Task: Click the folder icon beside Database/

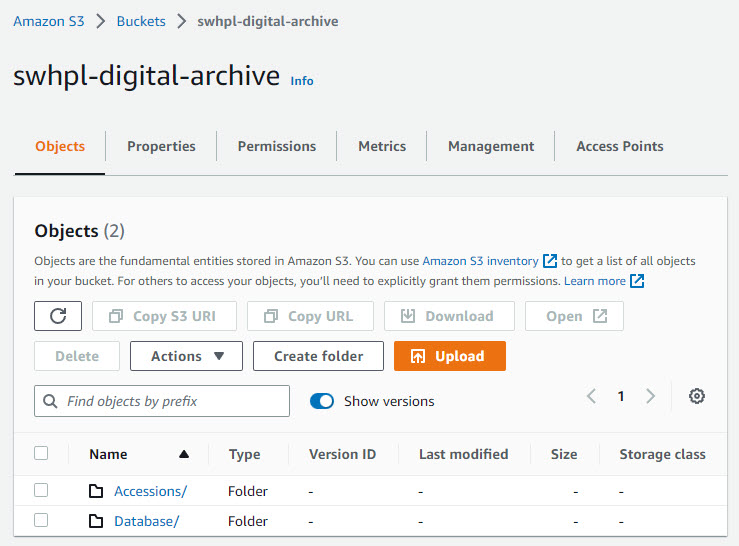Action: coord(96,521)
